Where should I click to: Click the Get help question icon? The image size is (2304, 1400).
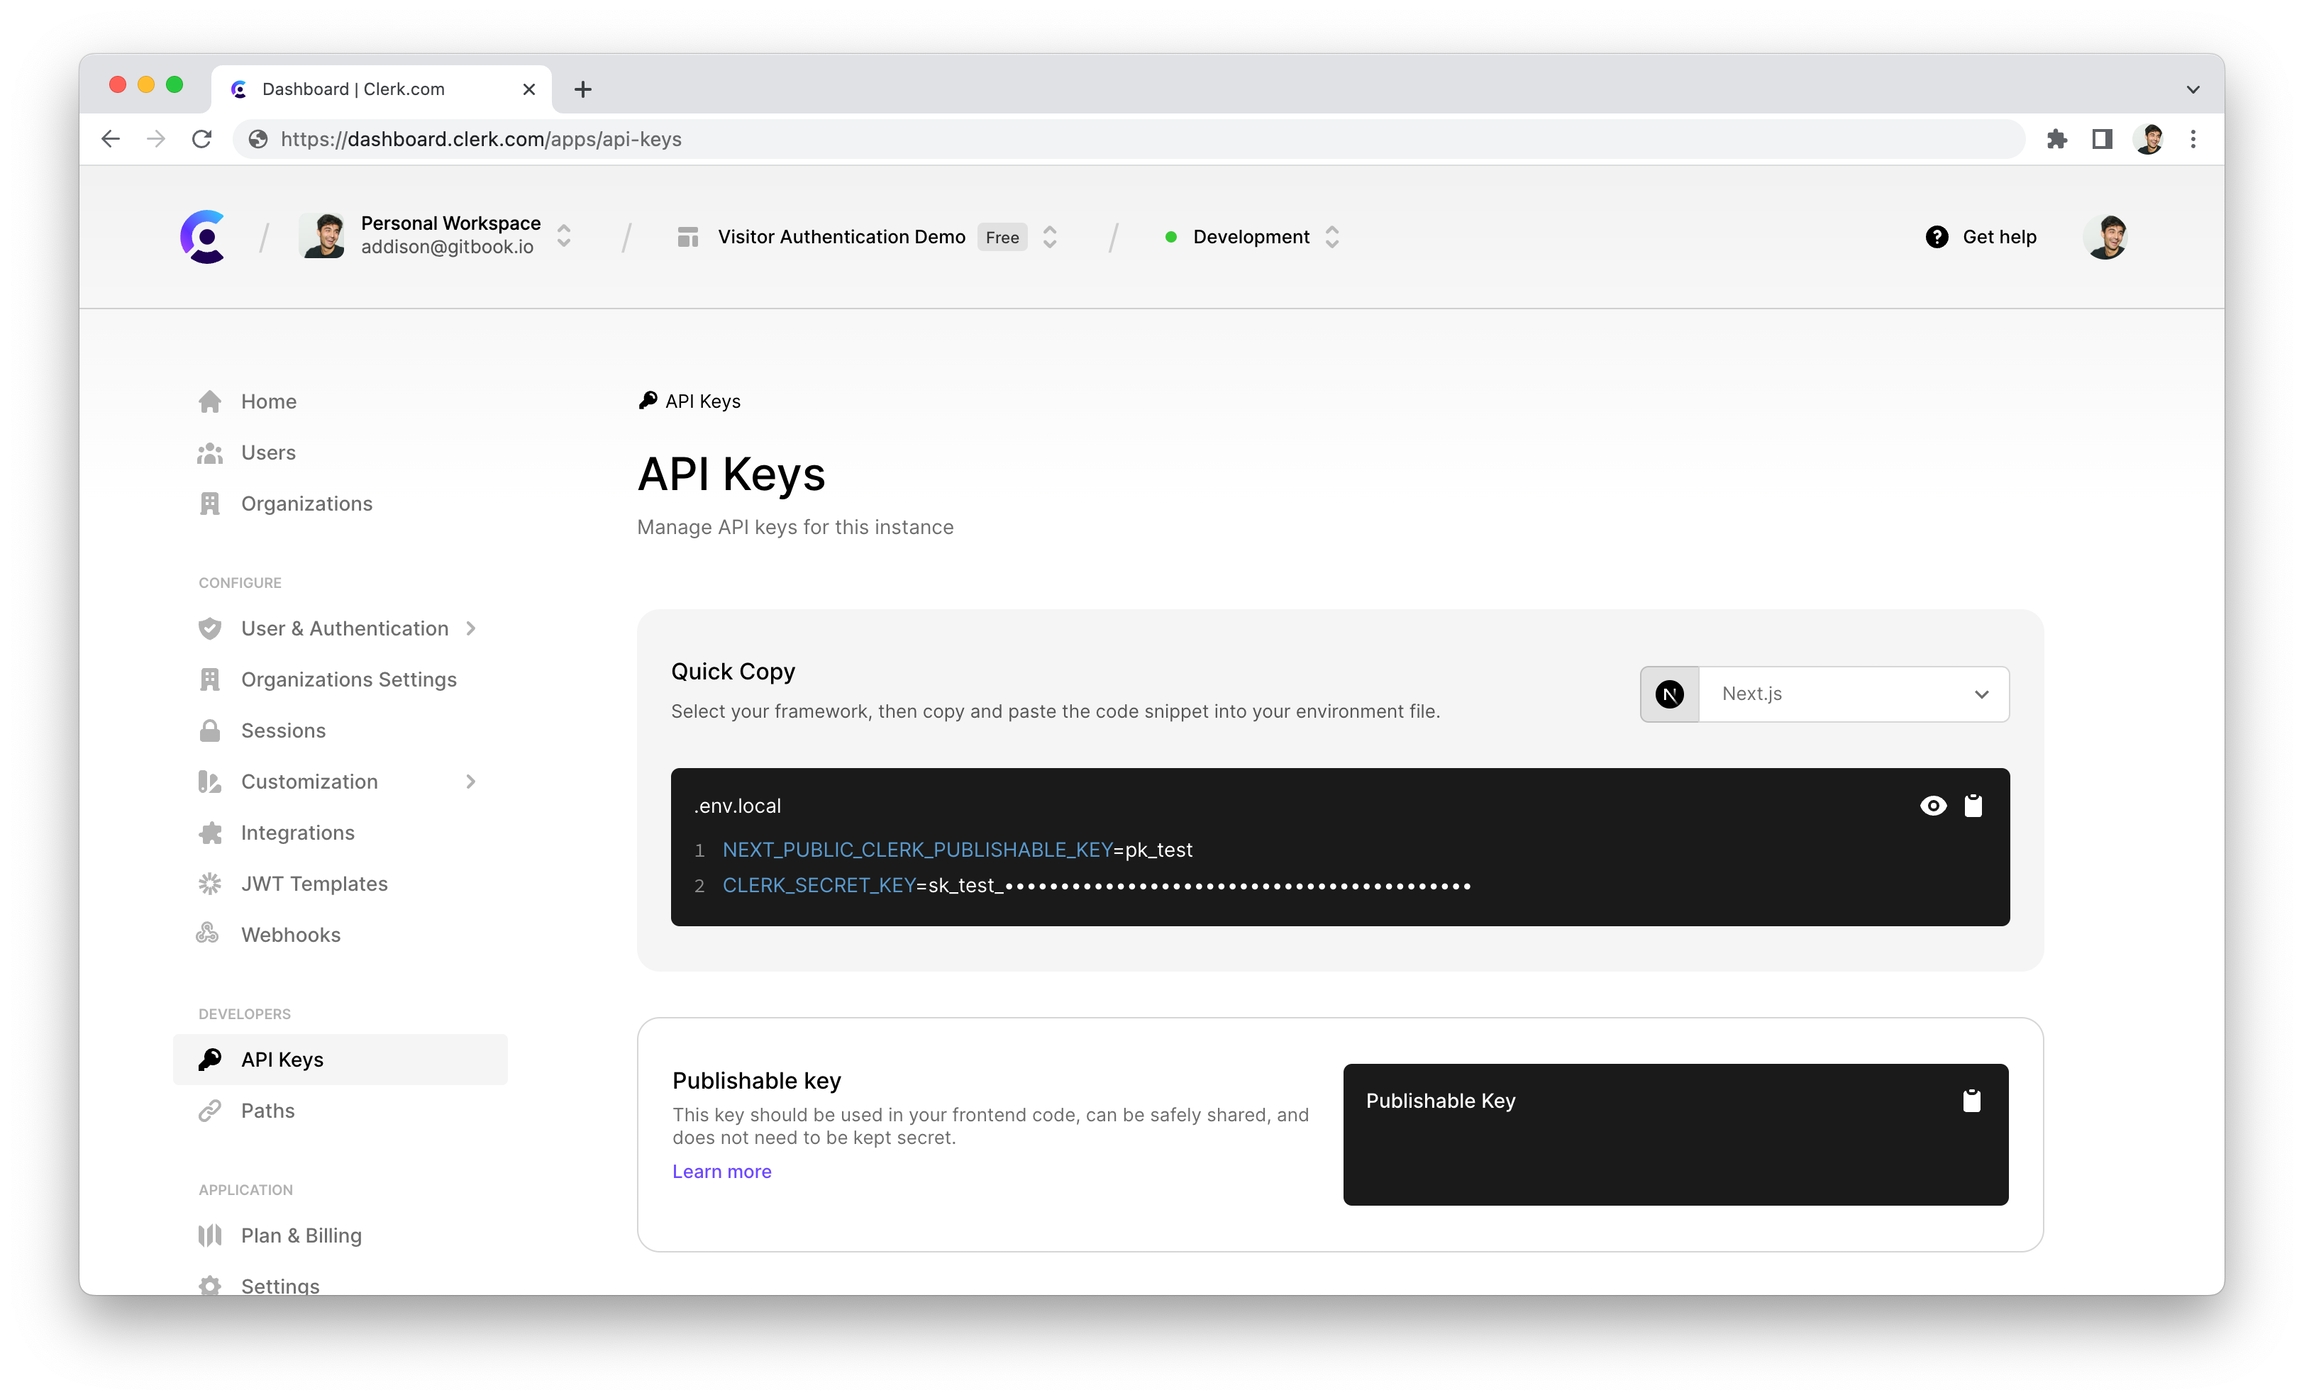(1936, 237)
